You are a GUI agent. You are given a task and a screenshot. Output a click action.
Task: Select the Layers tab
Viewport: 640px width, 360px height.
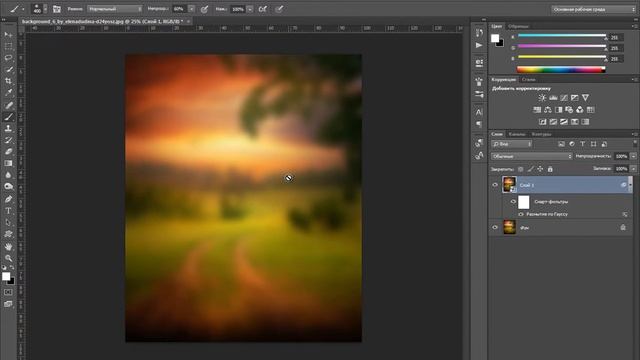coord(497,134)
